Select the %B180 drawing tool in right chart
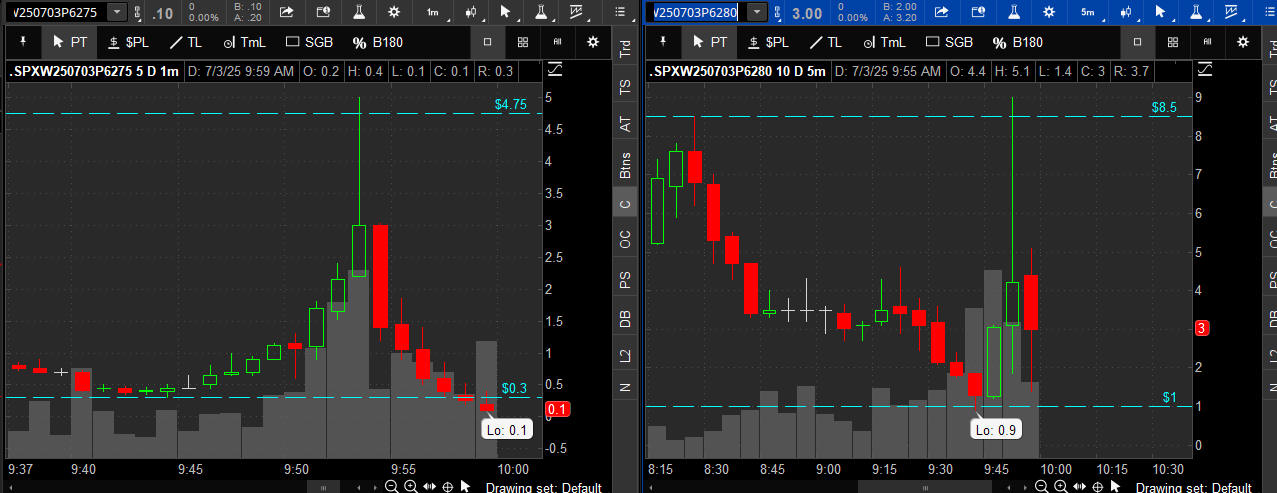 [1017, 42]
